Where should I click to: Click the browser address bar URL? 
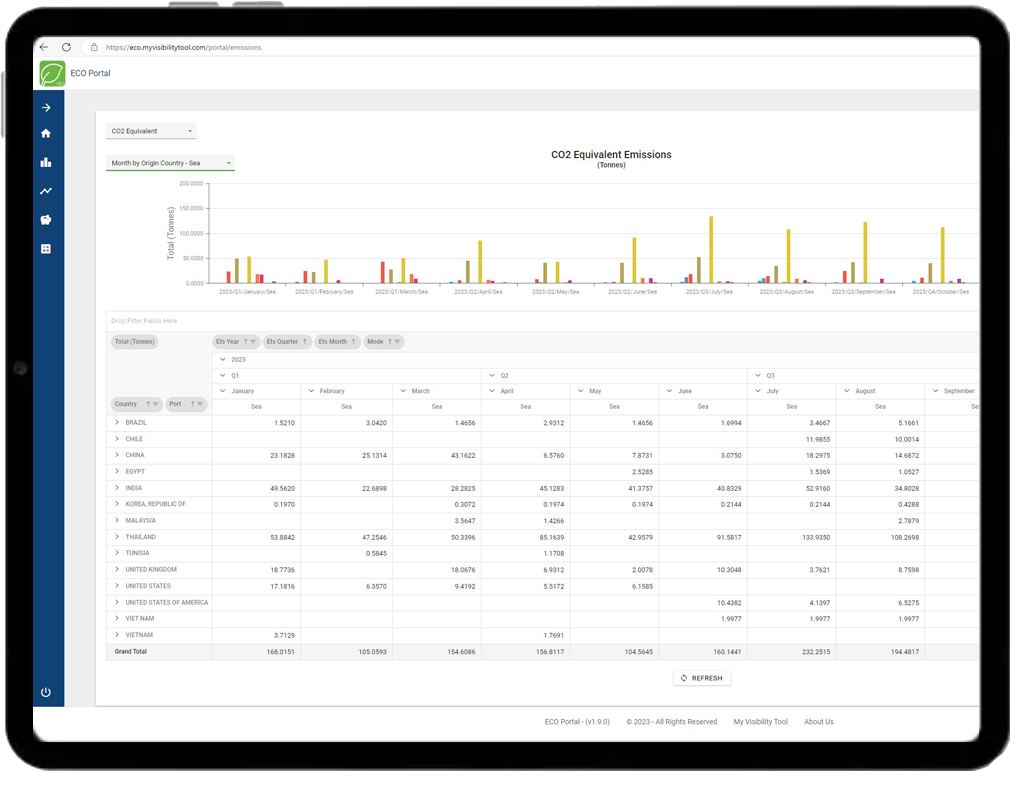(183, 47)
